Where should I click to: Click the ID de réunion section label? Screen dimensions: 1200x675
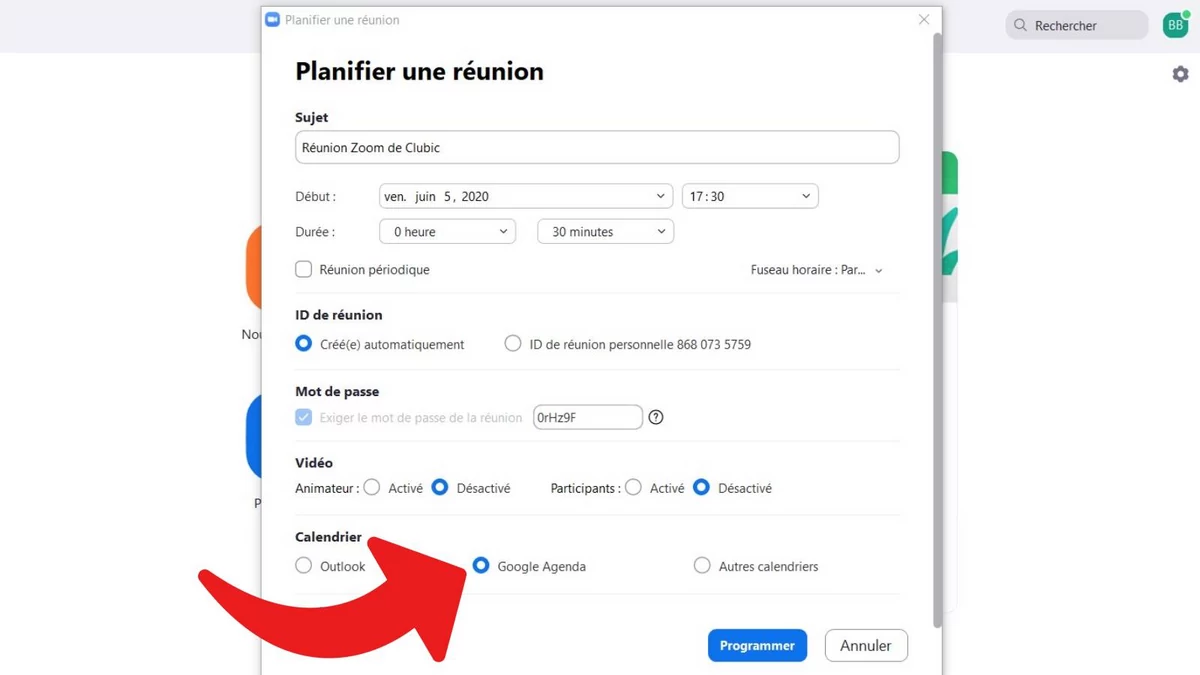point(339,315)
